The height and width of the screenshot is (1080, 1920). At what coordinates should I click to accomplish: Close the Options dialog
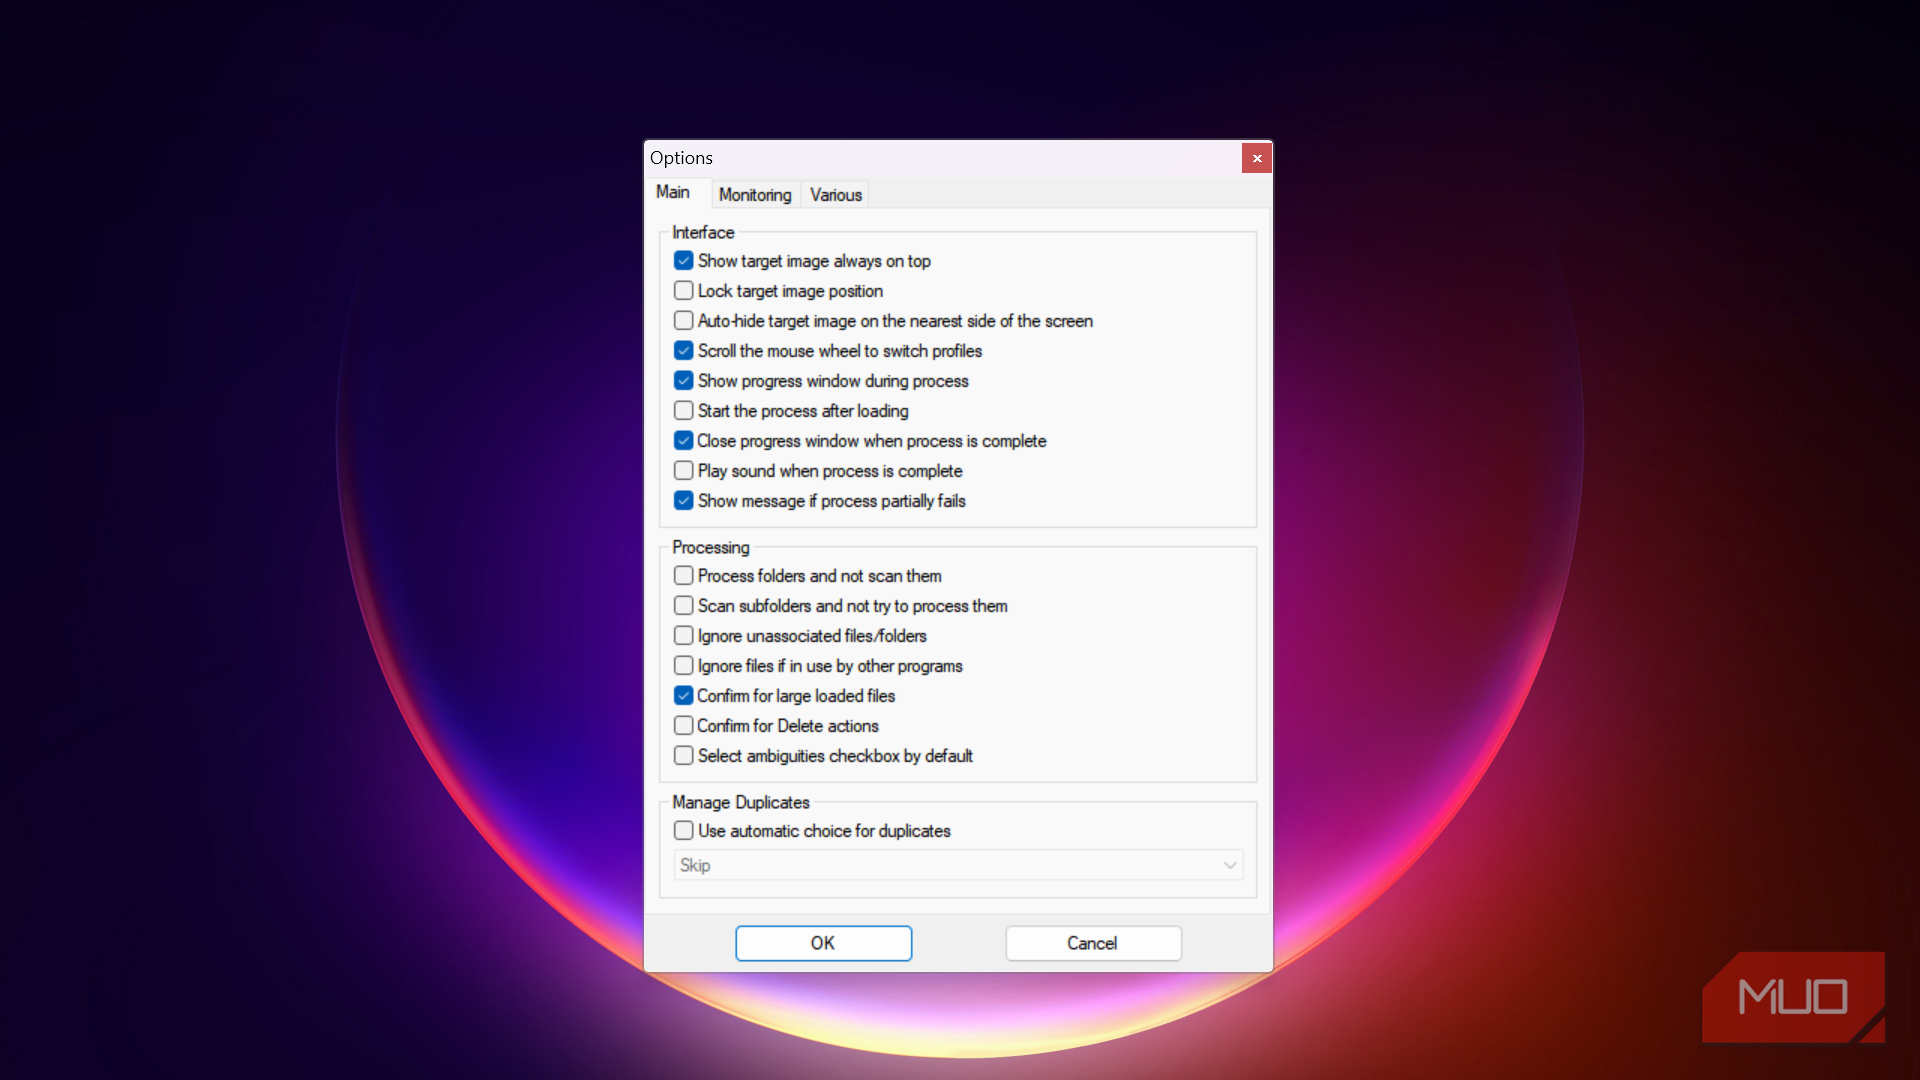point(1257,158)
